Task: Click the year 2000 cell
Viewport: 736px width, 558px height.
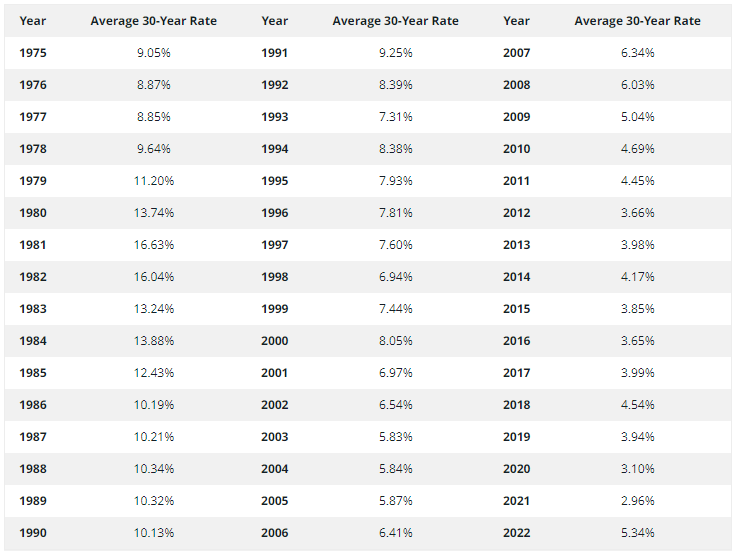Action: point(274,341)
